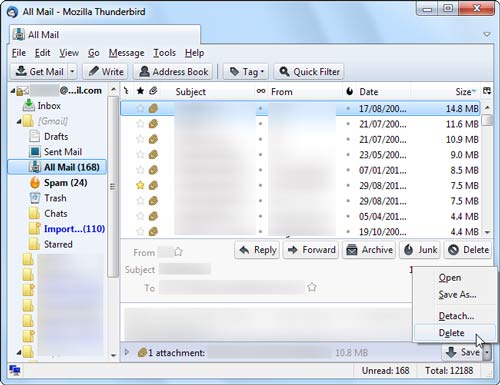
Task: Open the Go menu
Action: 94,53
